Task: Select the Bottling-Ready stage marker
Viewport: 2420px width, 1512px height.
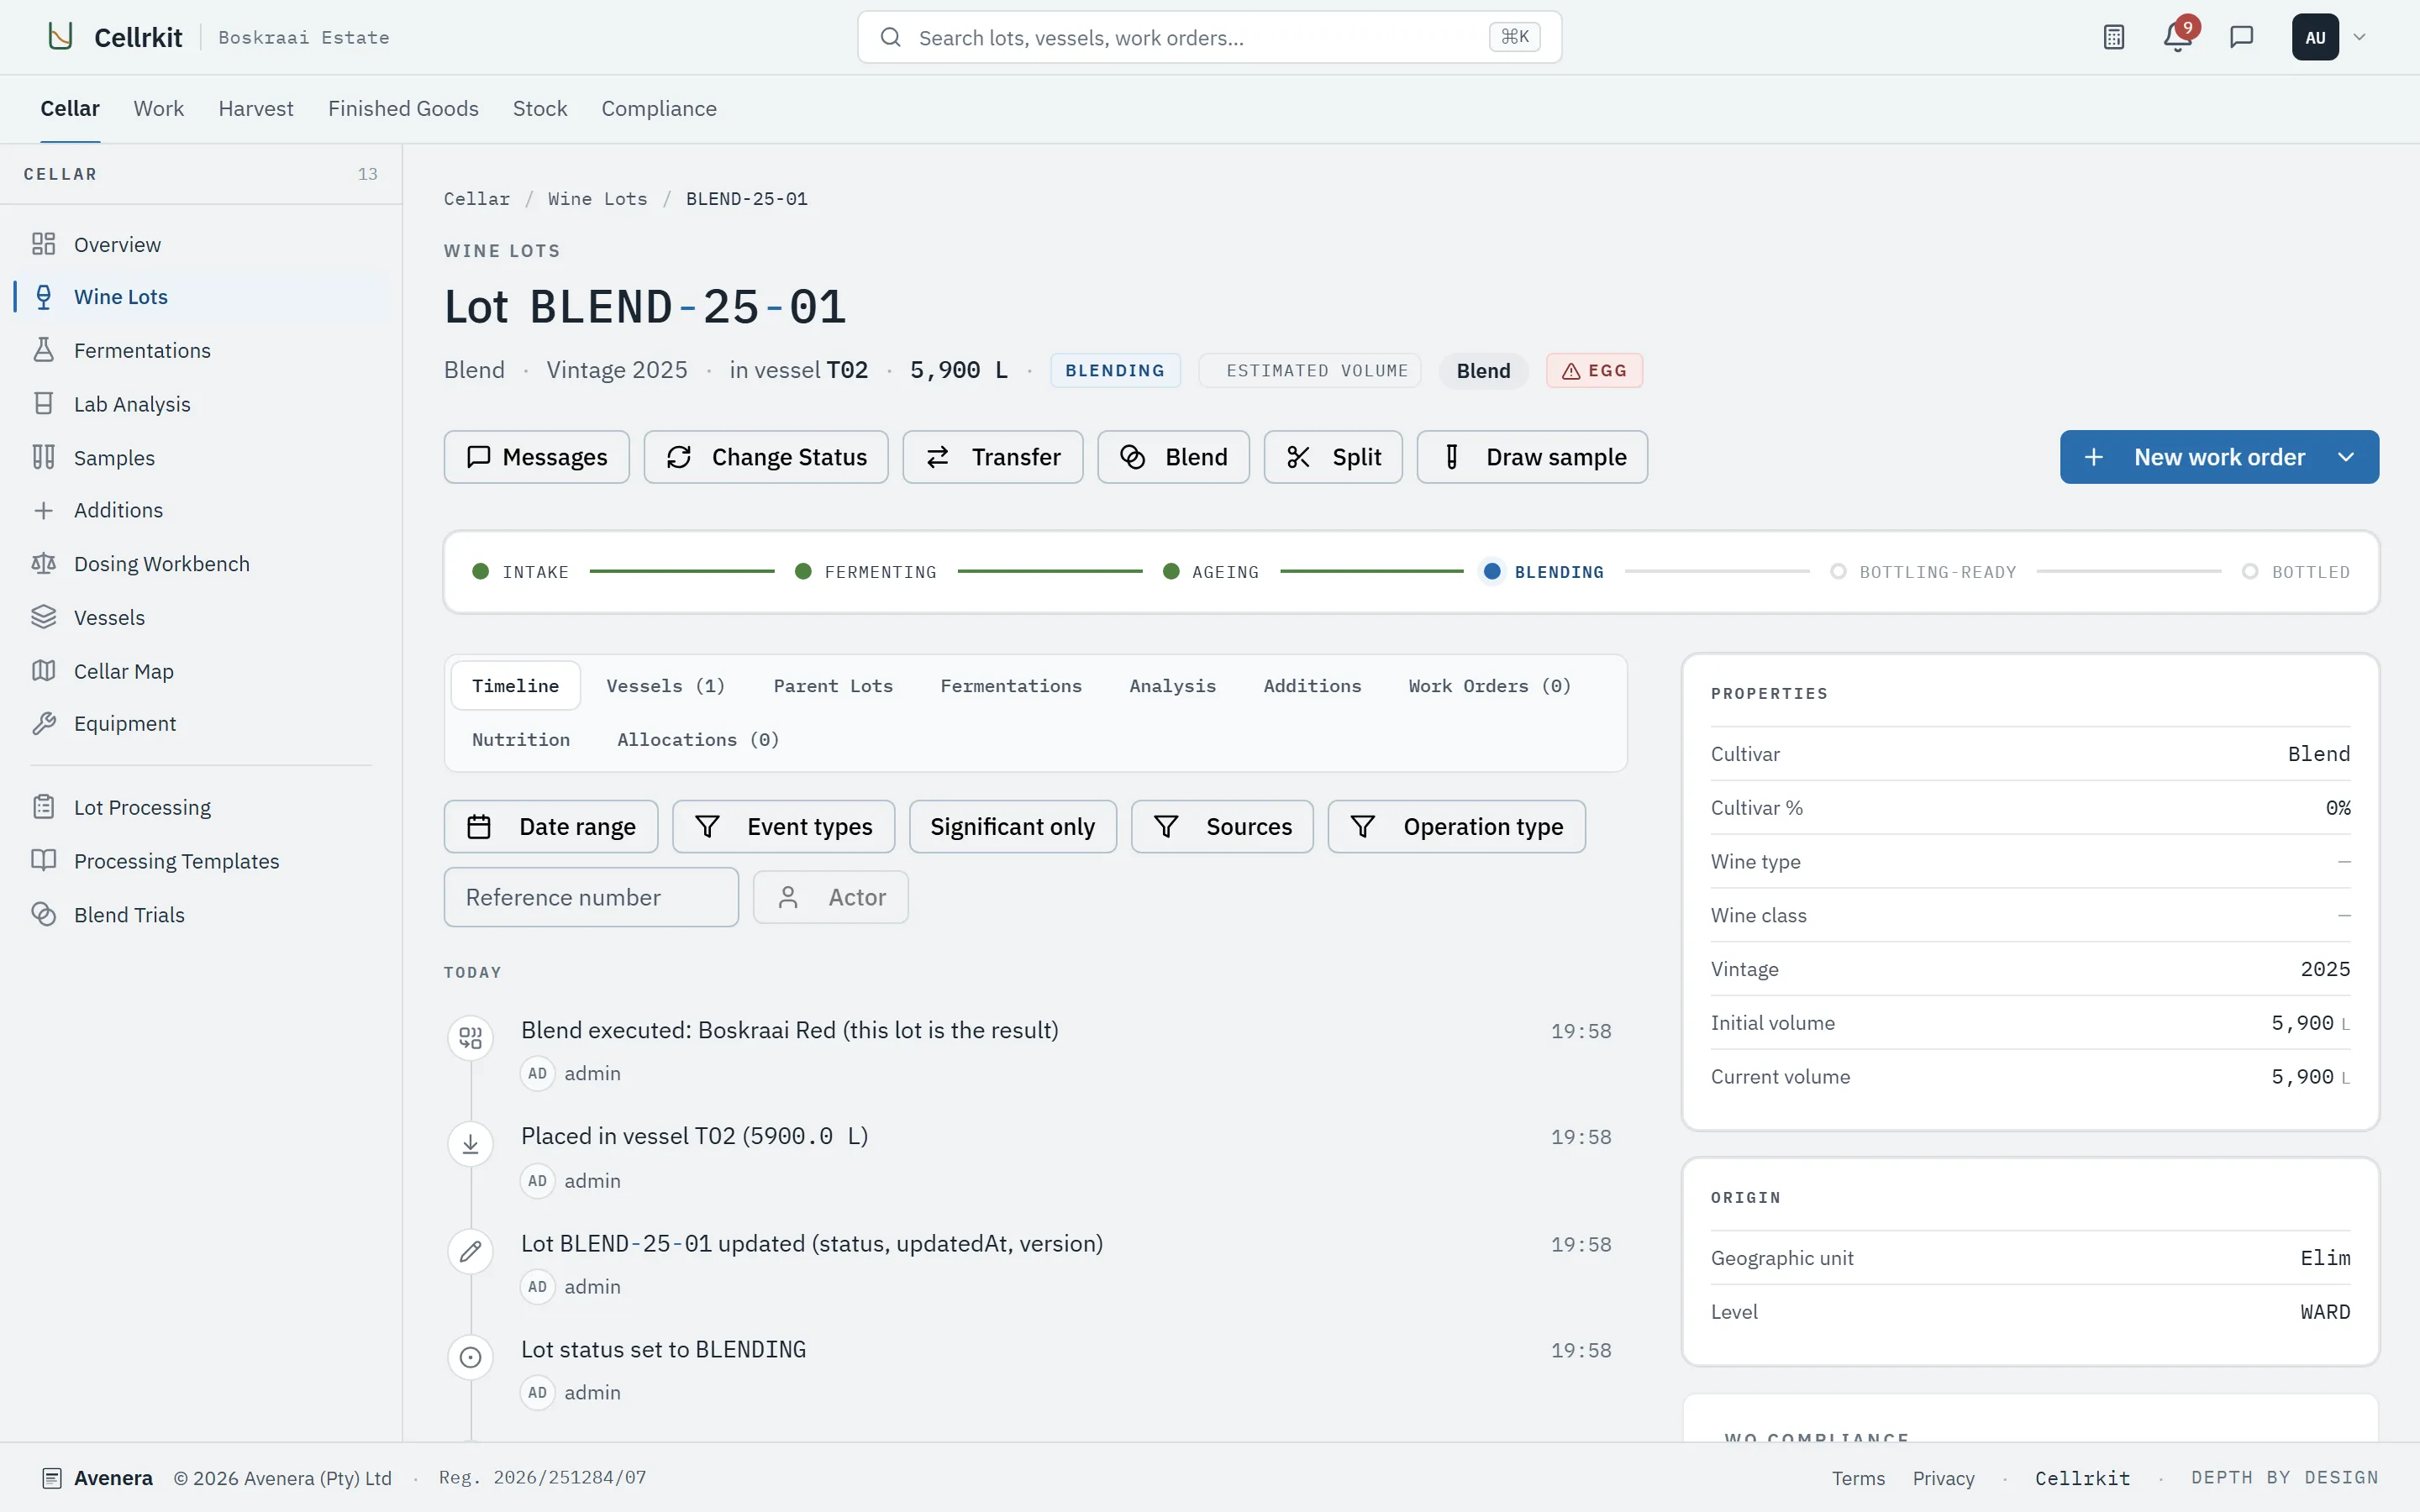Action: pyautogui.click(x=1838, y=572)
